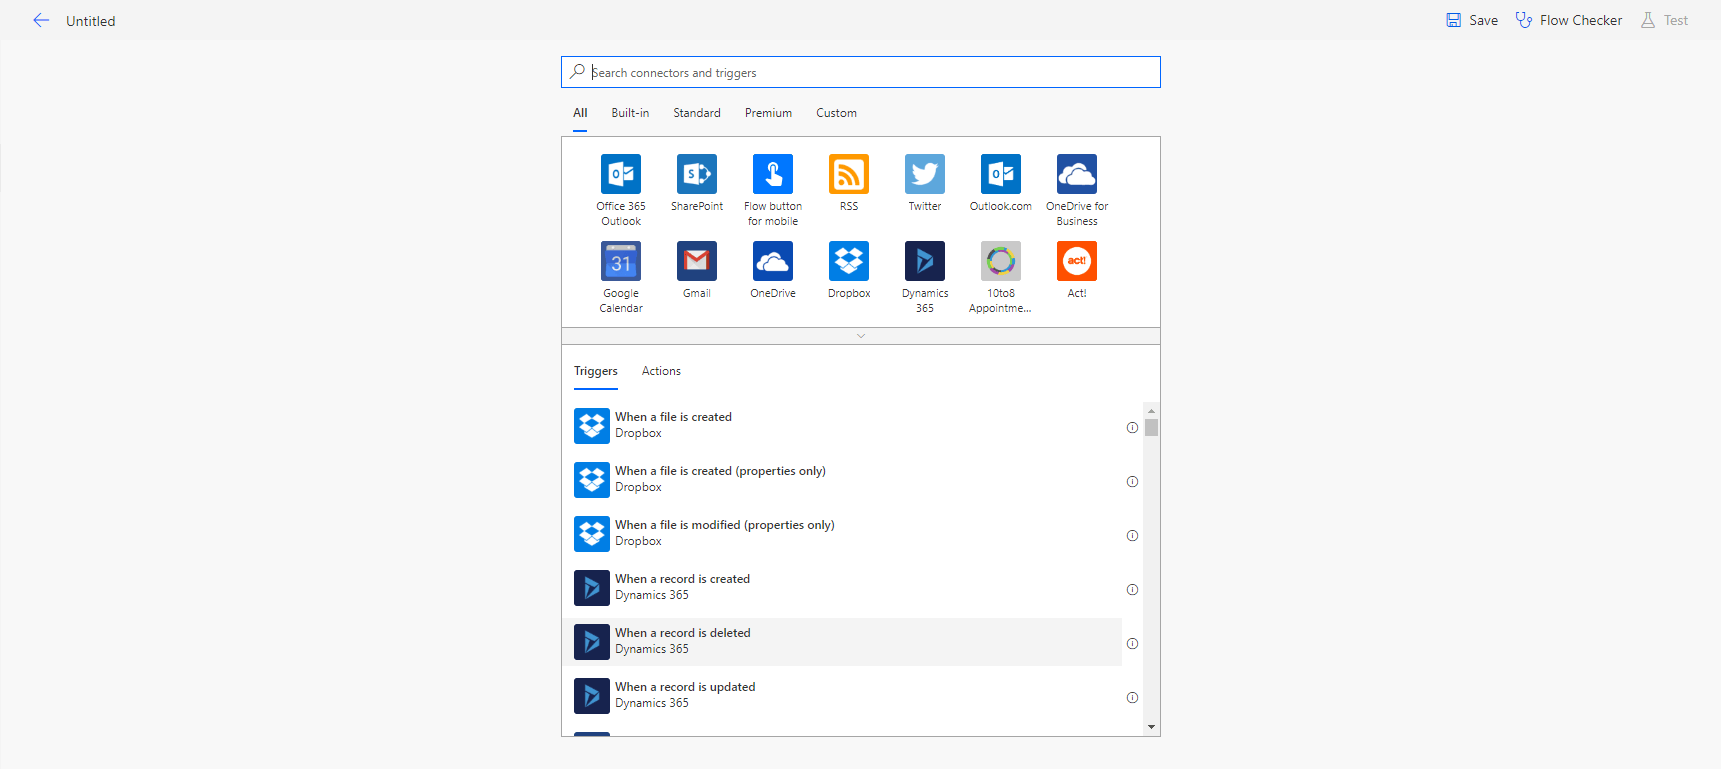
Task: Click the triggers list scrollbar thumb
Action: (x=1152, y=428)
